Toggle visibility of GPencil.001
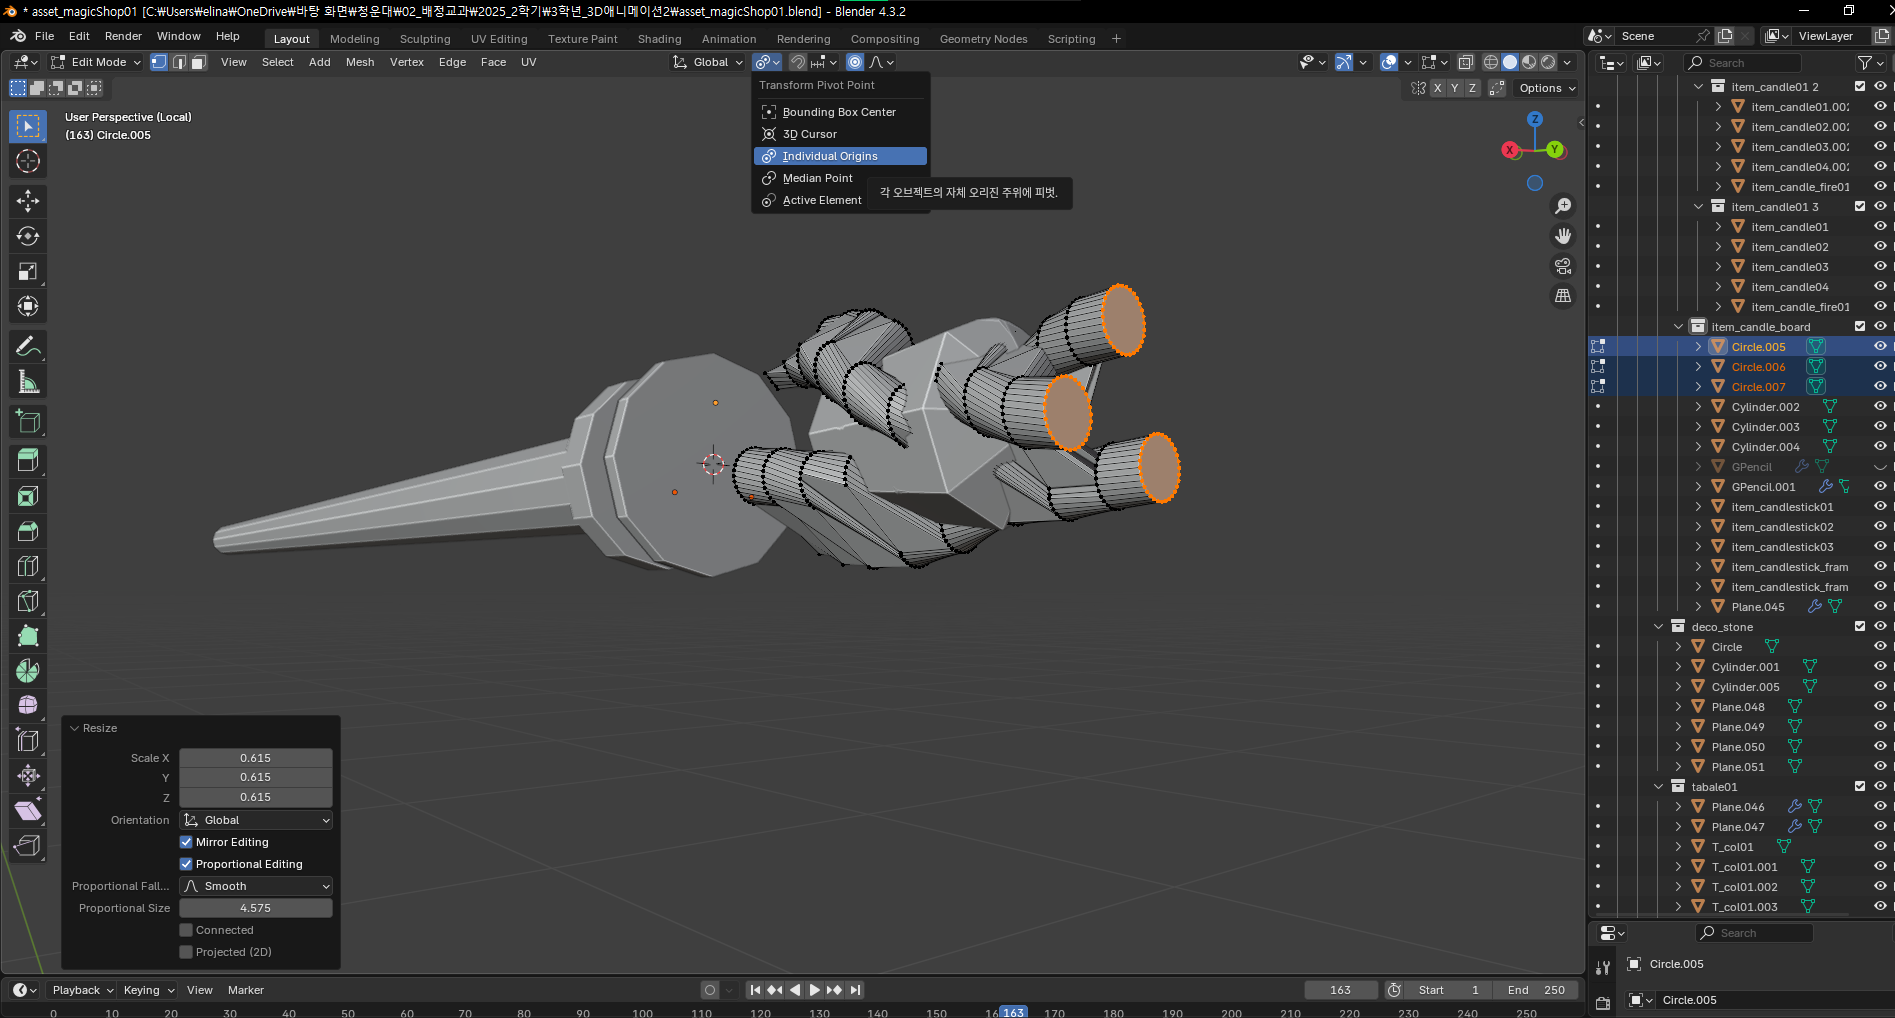The image size is (1895, 1018). point(1880,486)
